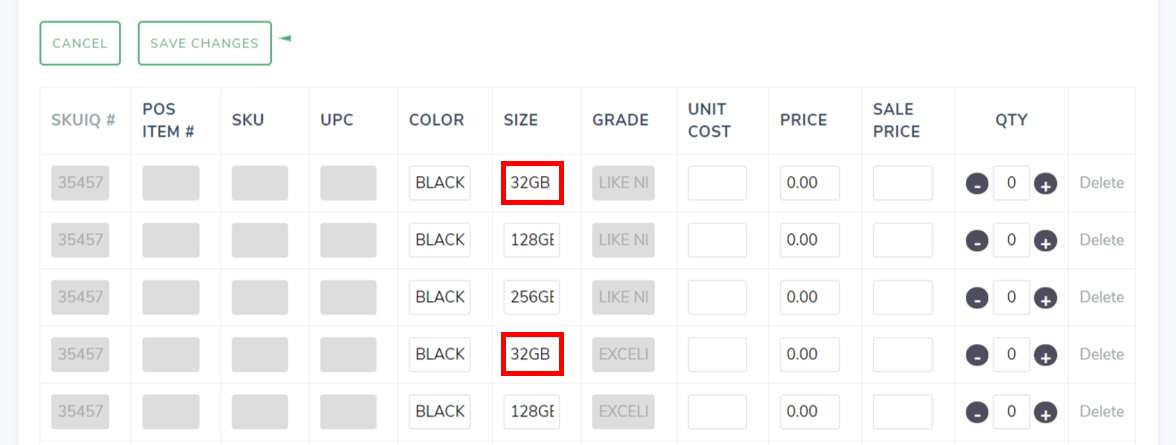Click Save Changes button

coord(204,43)
